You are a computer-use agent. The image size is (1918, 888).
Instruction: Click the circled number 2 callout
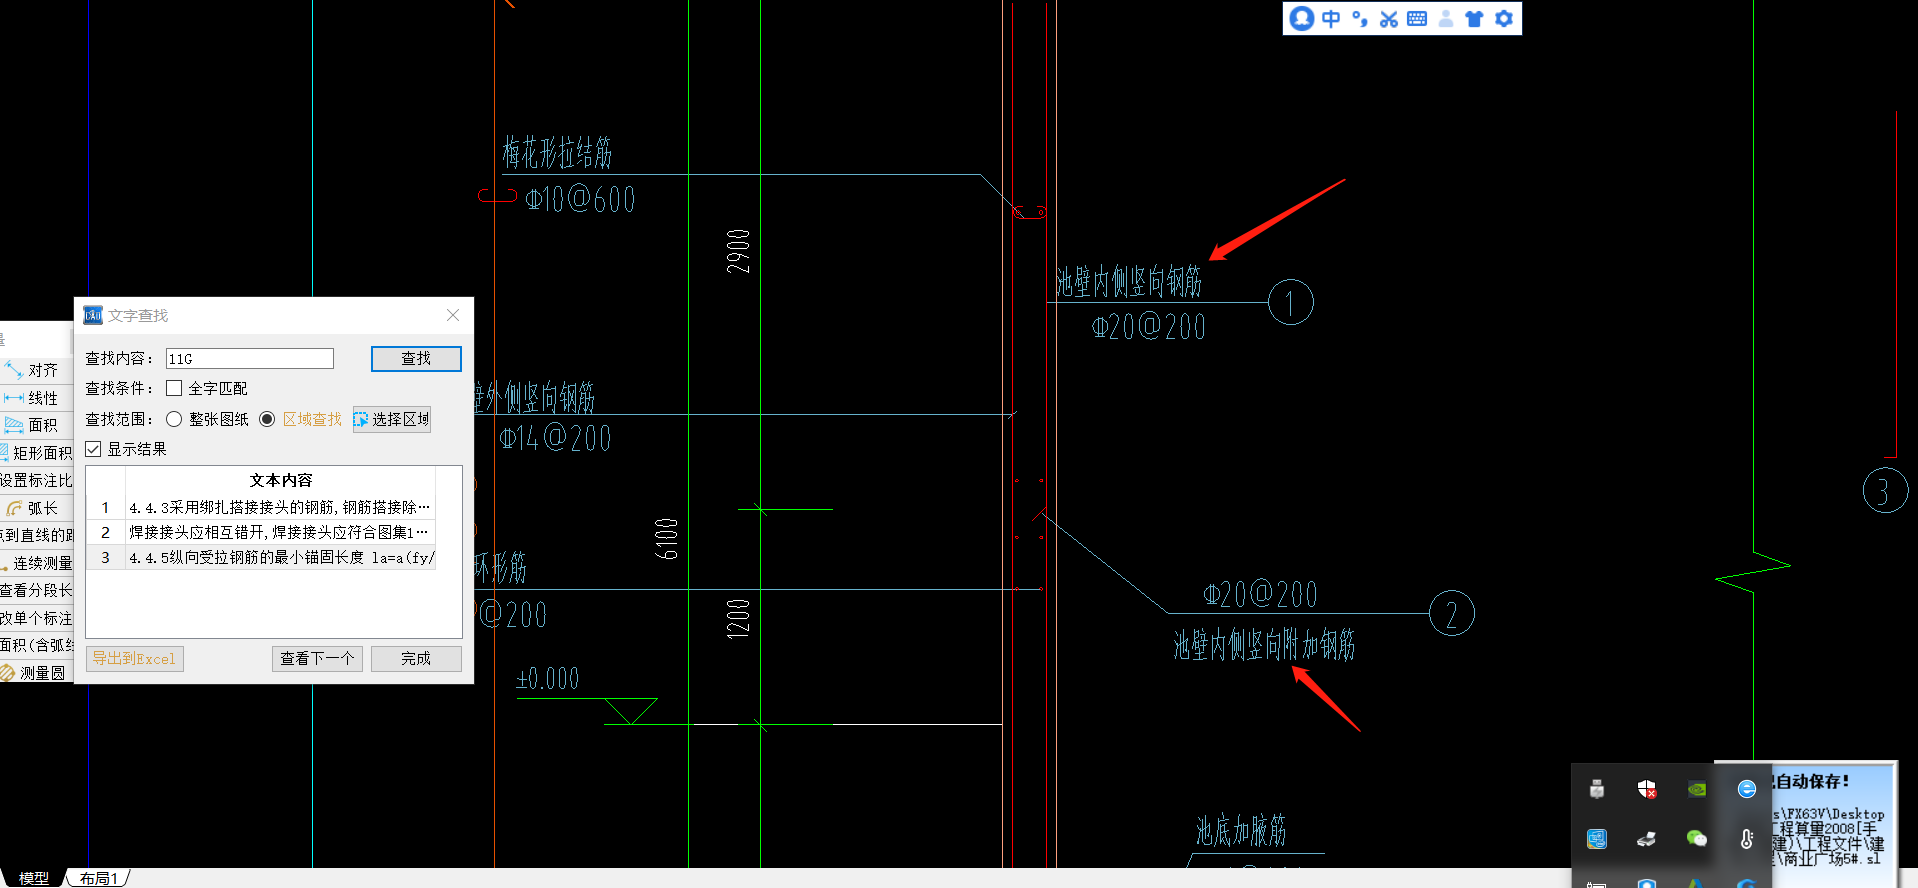[x=1452, y=614]
